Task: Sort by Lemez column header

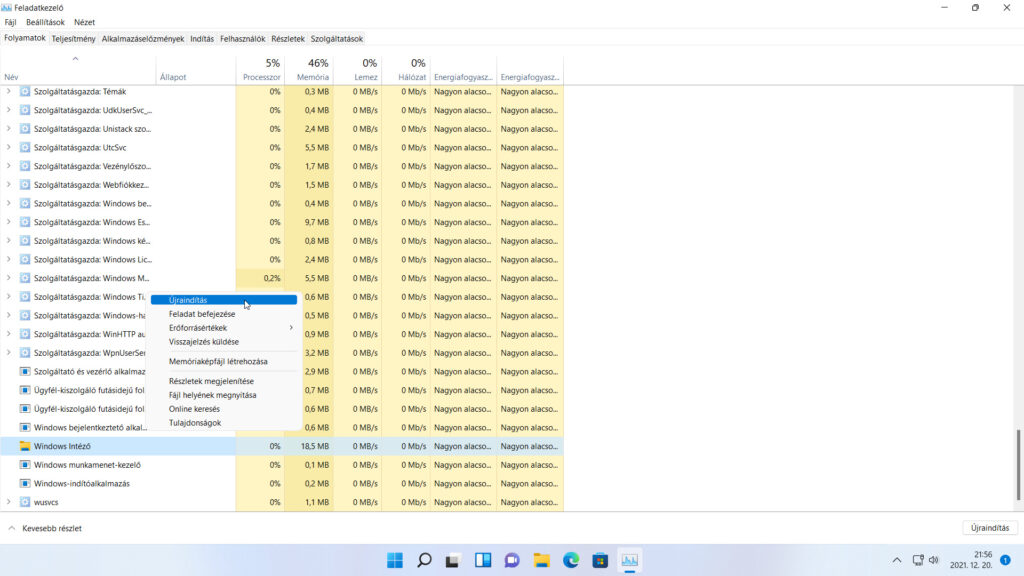Action: pos(358,70)
